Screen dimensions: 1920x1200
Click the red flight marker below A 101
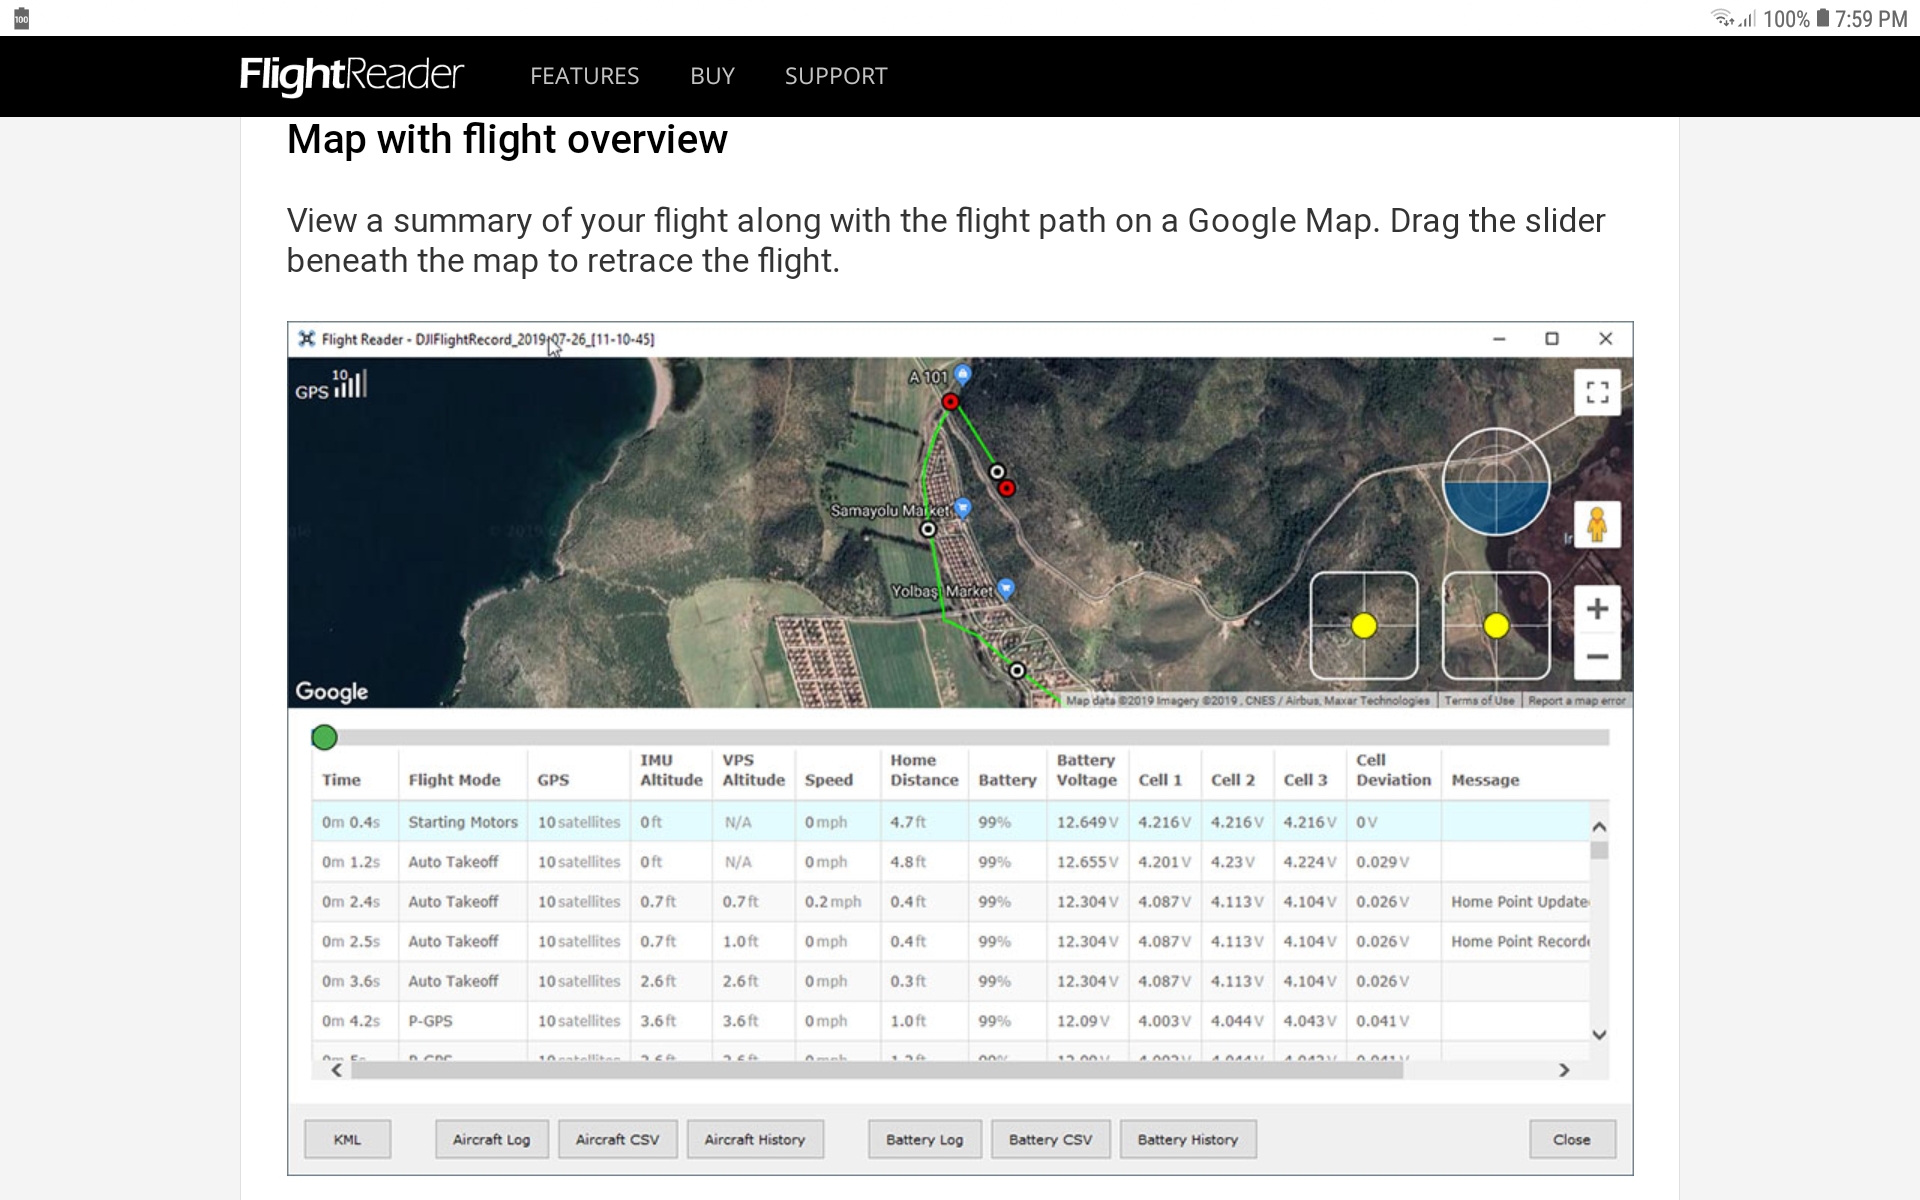pos(950,402)
